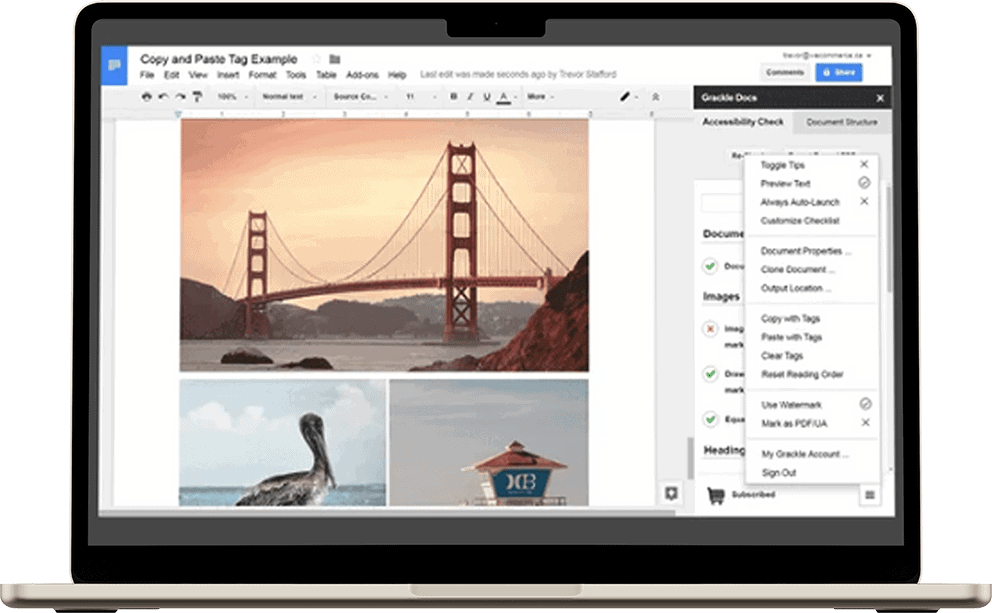Open the Help menu
The height and width of the screenshot is (613, 992).
pyautogui.click(x=397, y=75)
